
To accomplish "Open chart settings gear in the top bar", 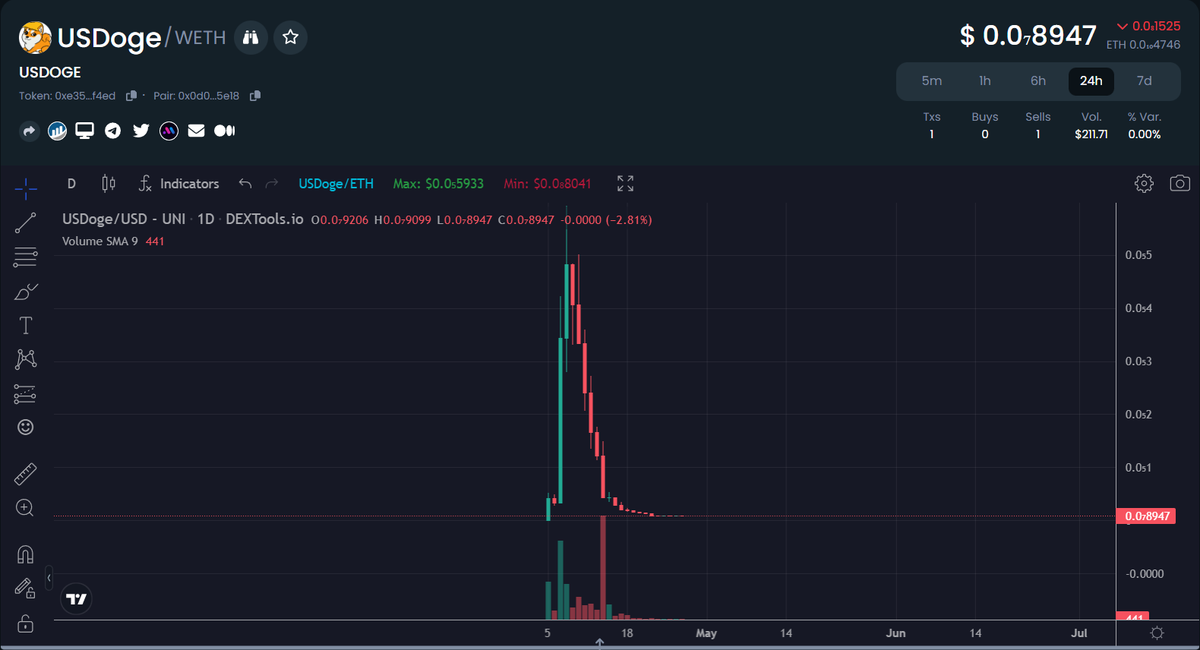I will click(1144, 183).
